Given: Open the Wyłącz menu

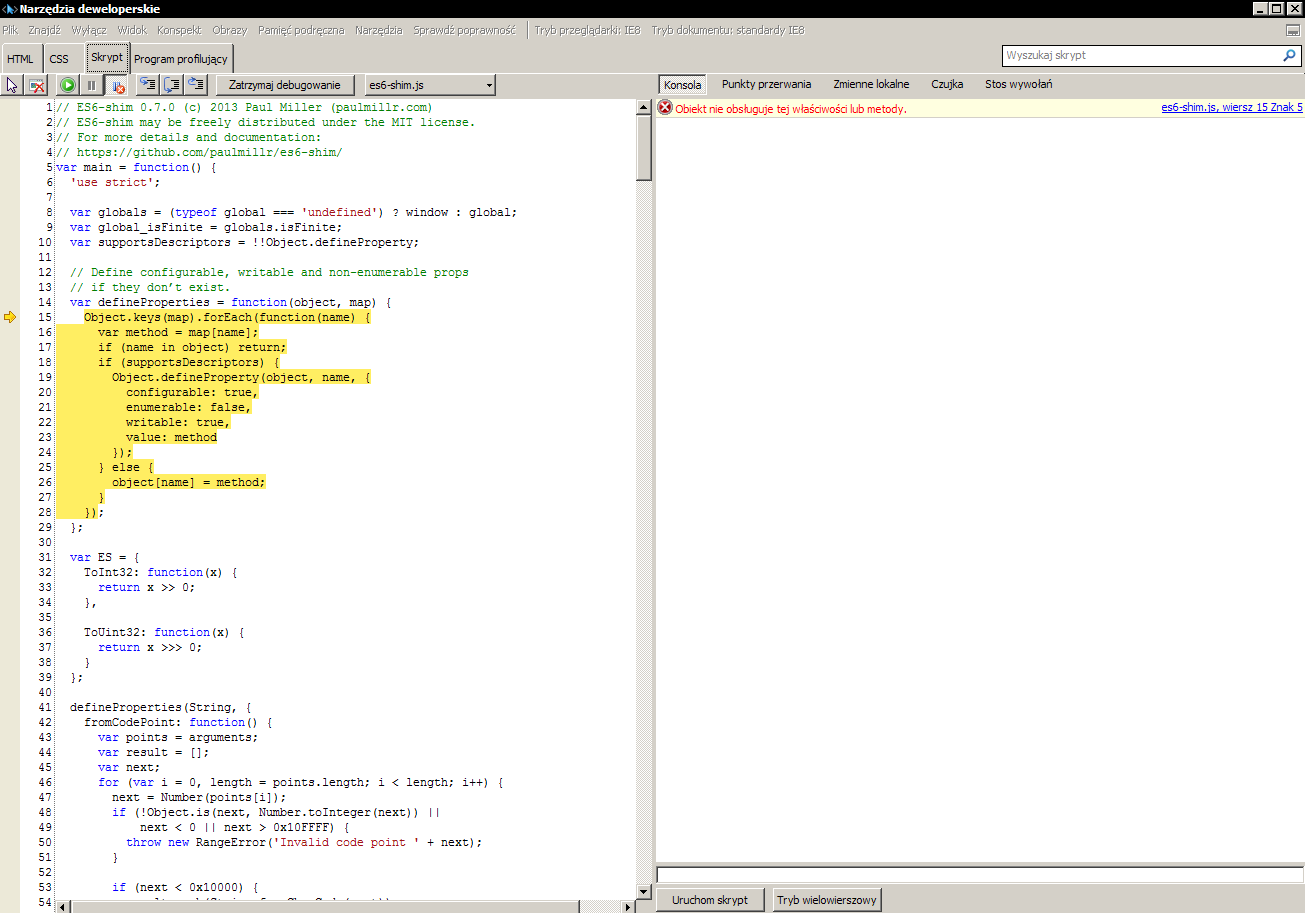Looking at the screenshot, I should click(89, 30).
